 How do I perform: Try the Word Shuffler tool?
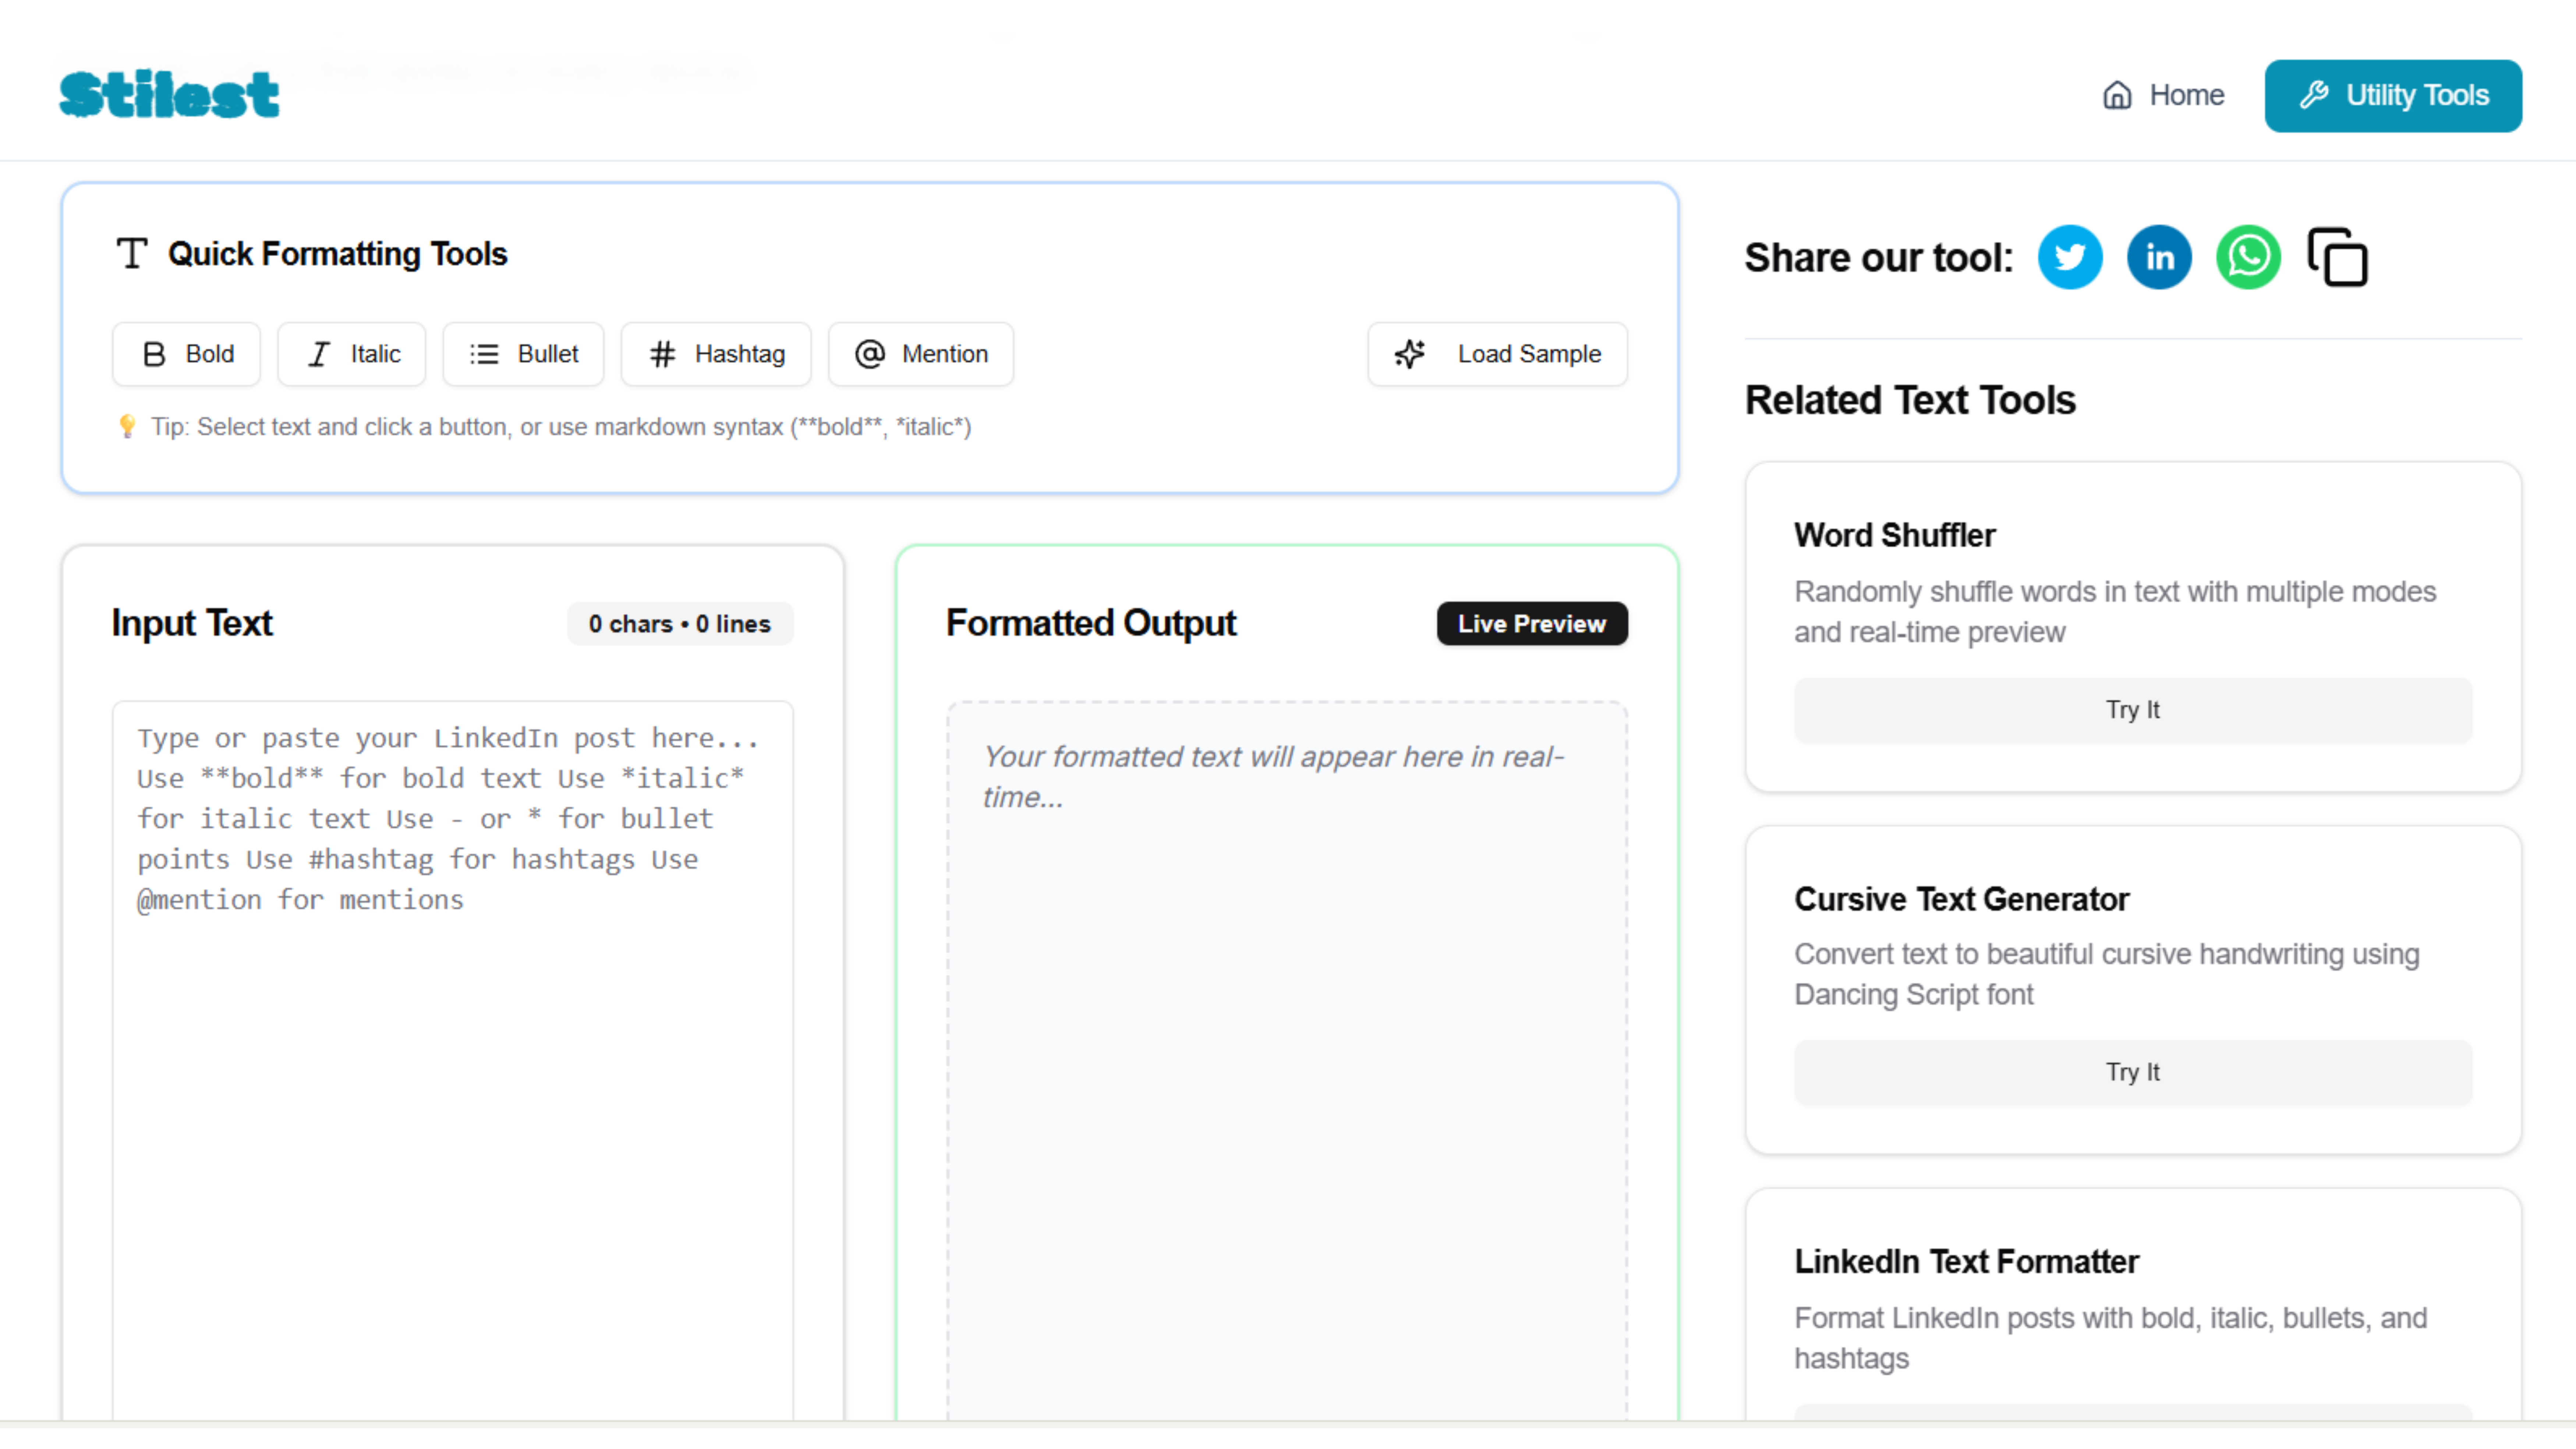click(2132, 710)
